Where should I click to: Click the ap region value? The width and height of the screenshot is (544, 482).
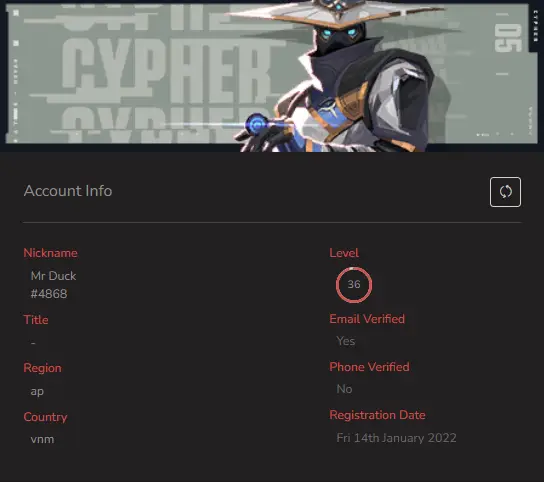point(37,391)
